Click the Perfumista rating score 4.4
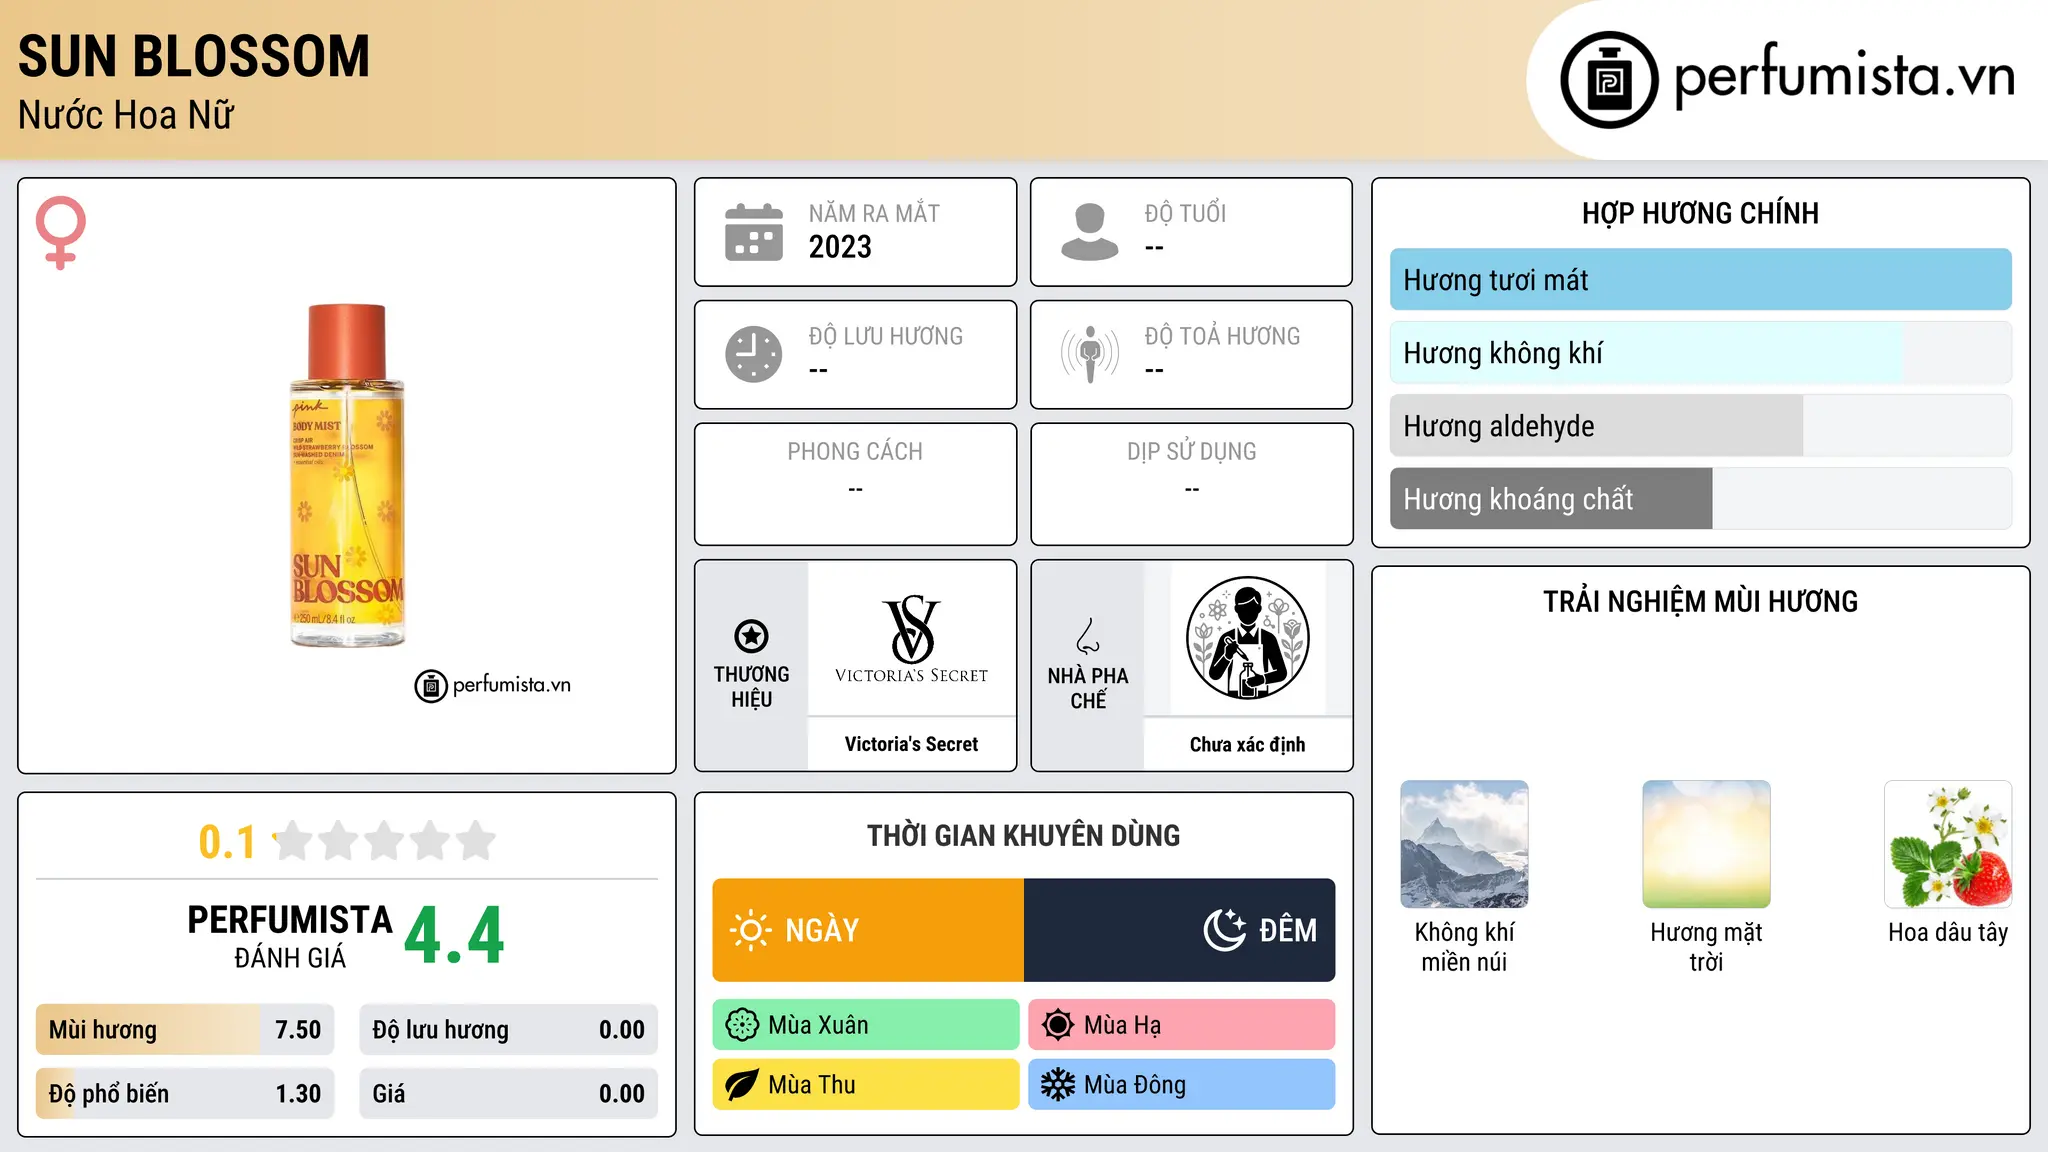Screen dimensions: 2048x1152 pyautogui.click(x=454, y=936)
